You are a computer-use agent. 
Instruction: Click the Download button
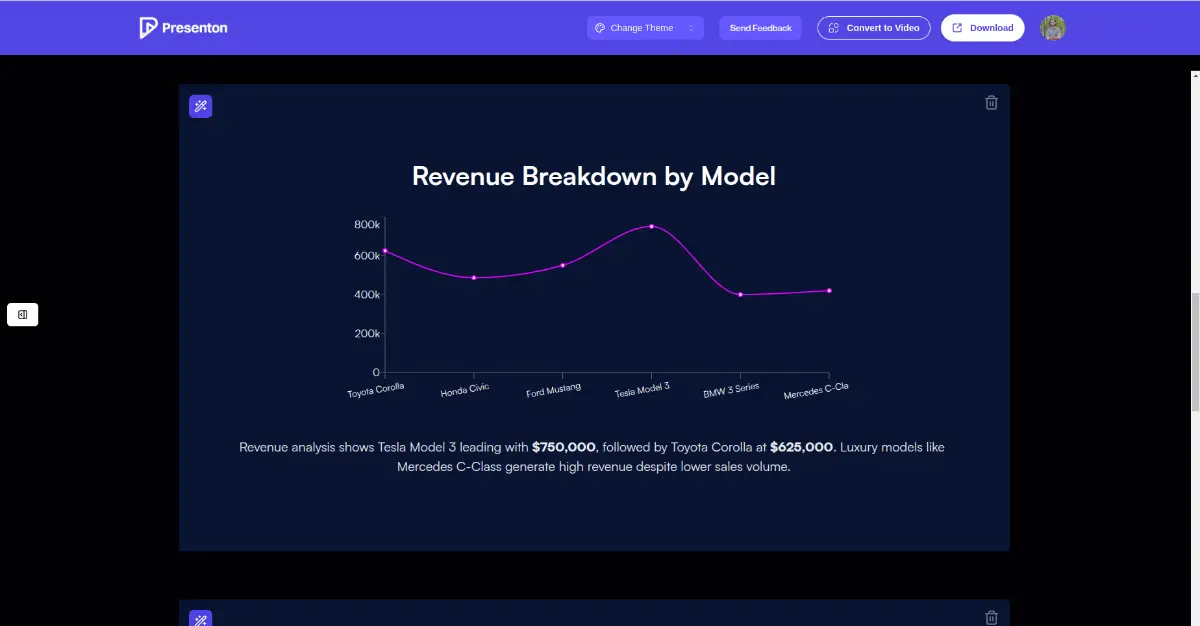point(983,28)
